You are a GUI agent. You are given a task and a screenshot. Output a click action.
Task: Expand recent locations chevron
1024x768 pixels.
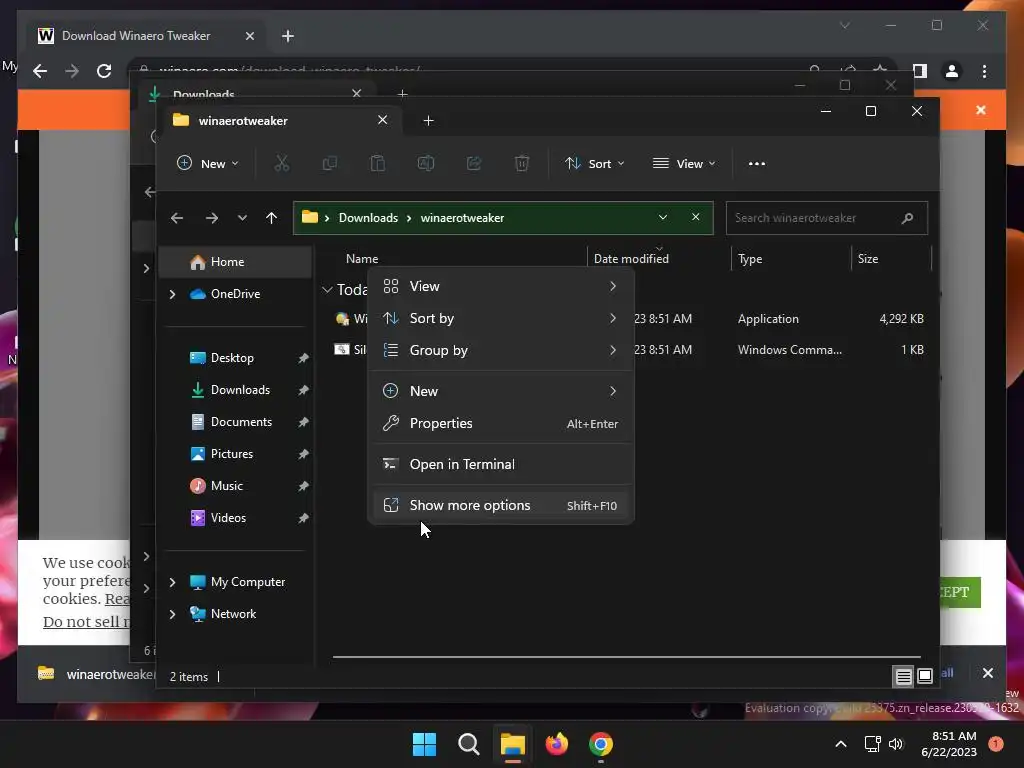click(242, 218)
